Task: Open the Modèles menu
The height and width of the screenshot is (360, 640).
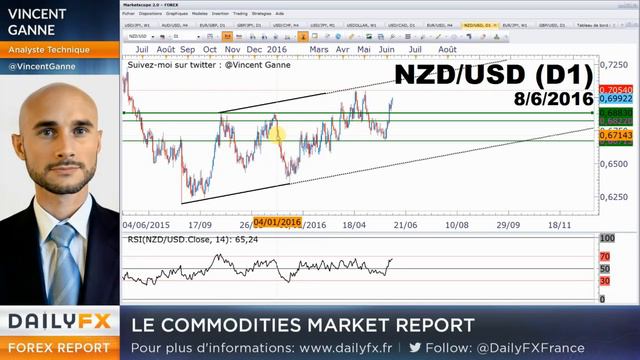Action: [200, 13]
